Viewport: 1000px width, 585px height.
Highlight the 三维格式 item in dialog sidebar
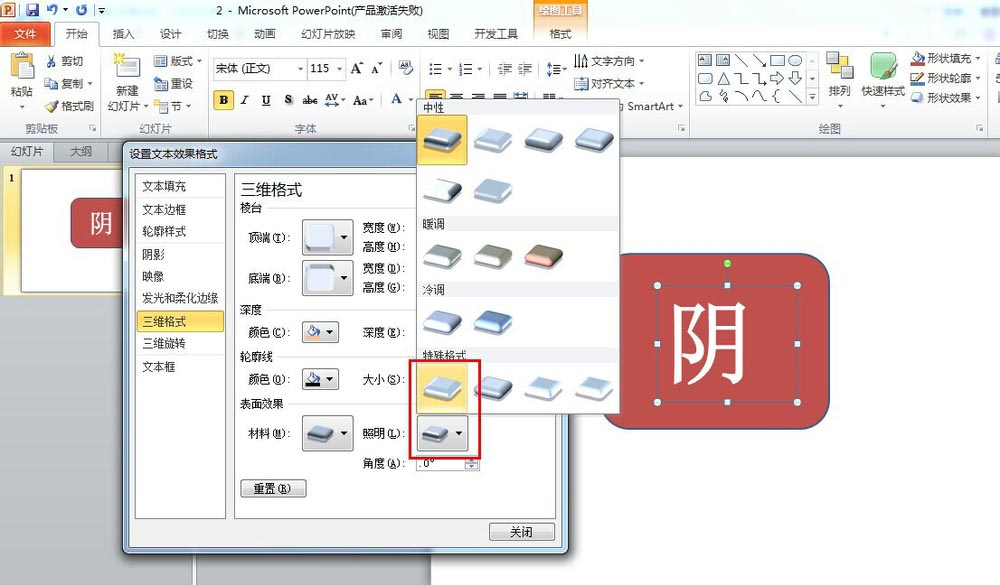tap(178, 322)
